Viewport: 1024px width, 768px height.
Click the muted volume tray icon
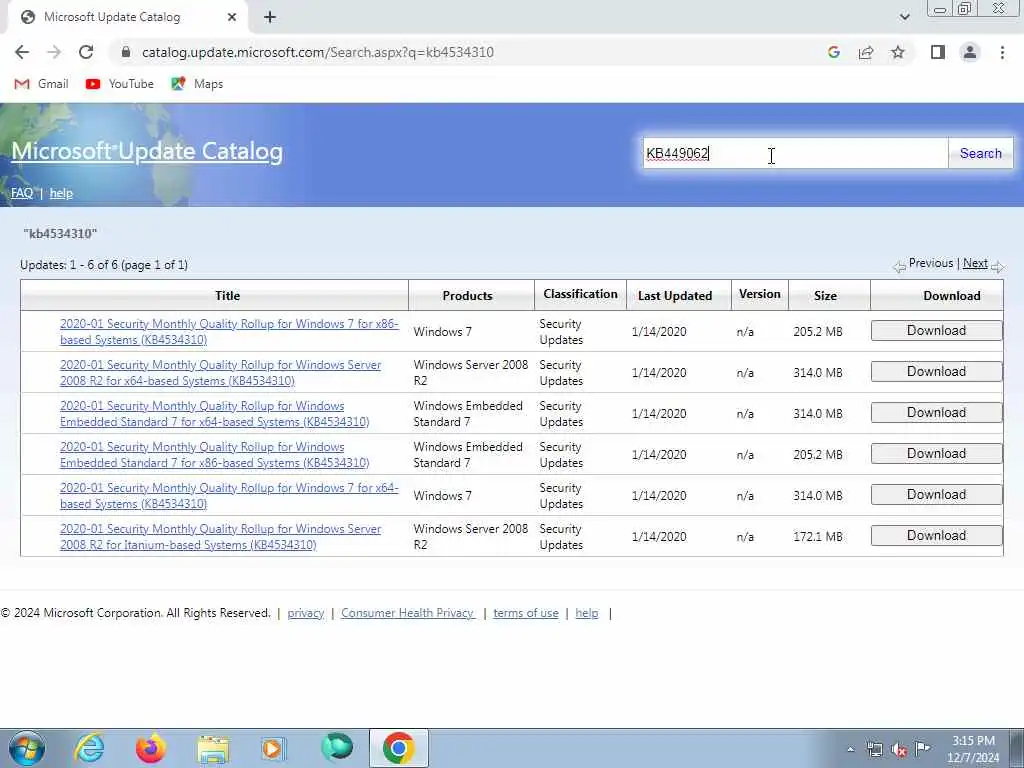(899, 750)
